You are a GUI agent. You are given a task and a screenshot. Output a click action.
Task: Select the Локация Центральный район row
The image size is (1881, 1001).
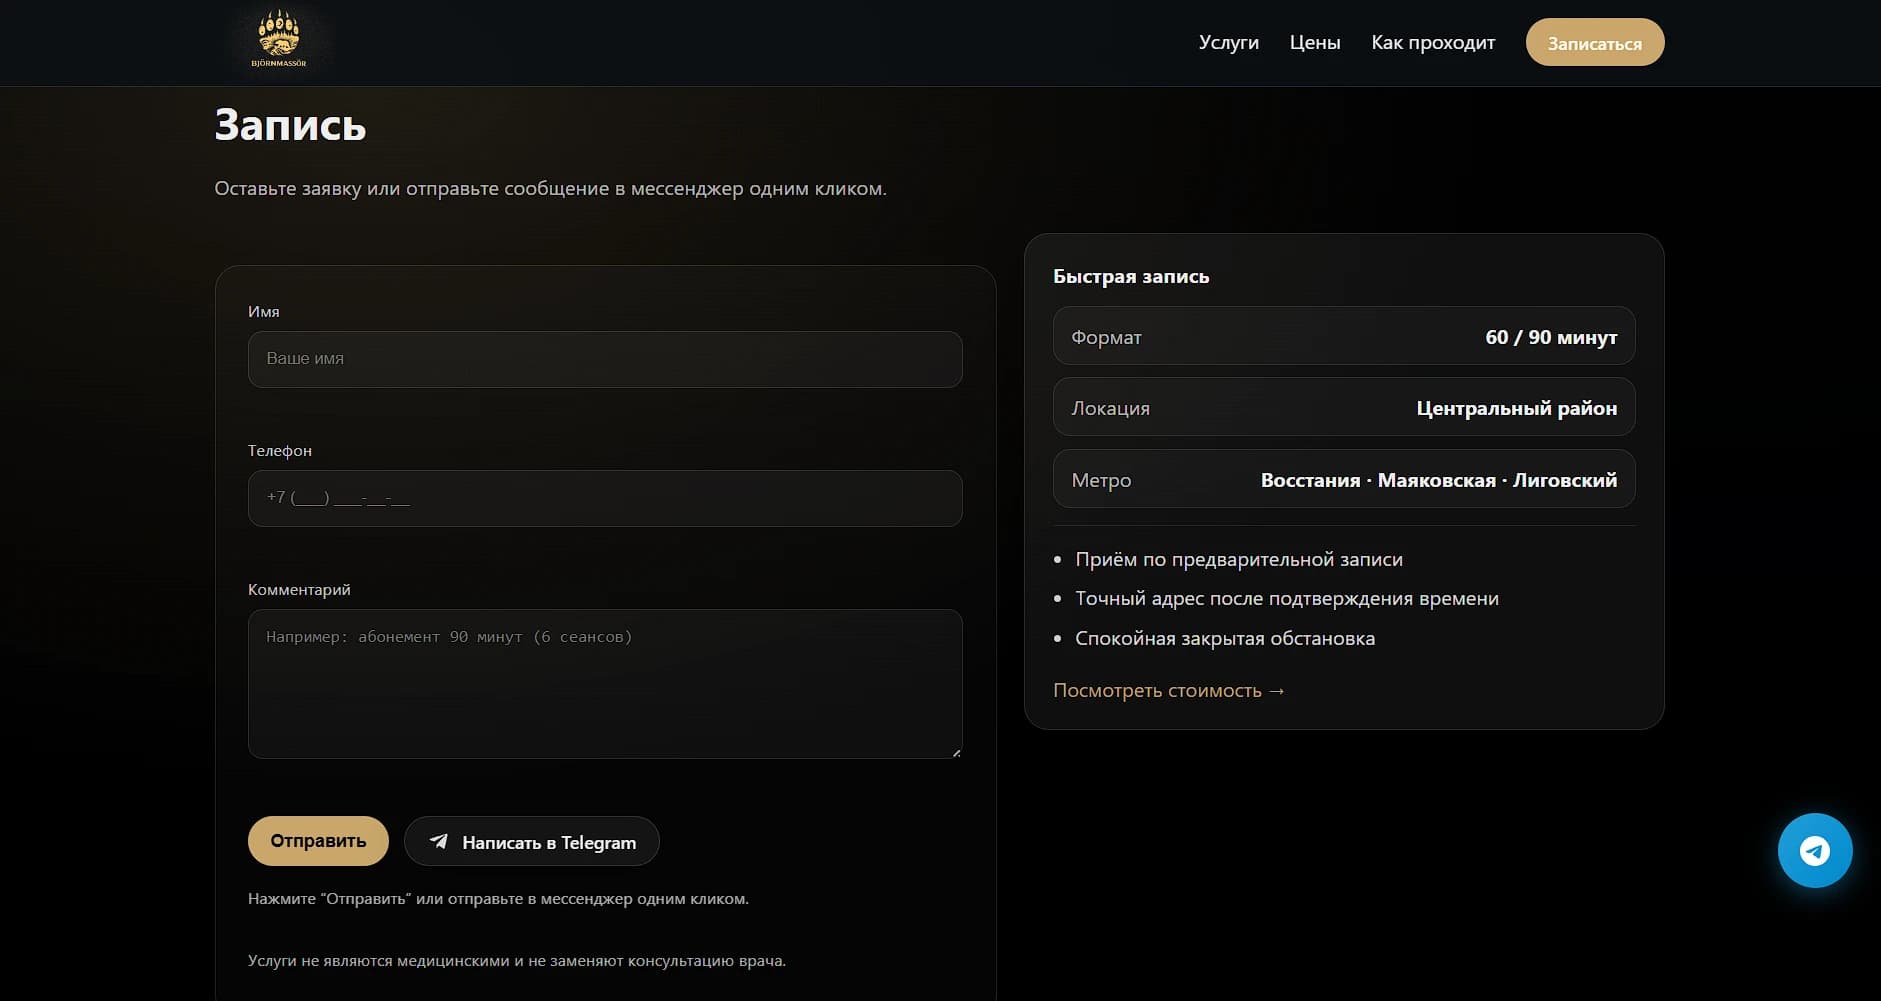(x=1343, y=408)
